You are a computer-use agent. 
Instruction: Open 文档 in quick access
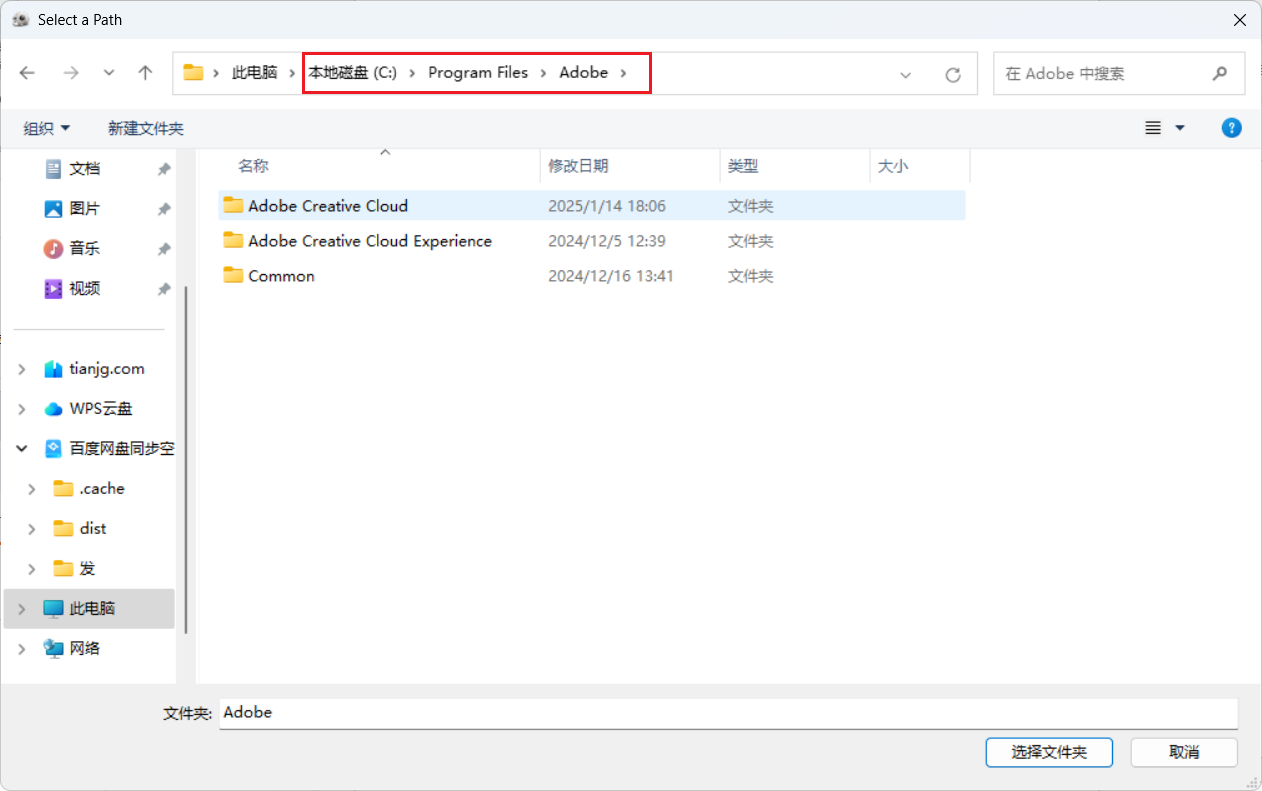point(84,169)
